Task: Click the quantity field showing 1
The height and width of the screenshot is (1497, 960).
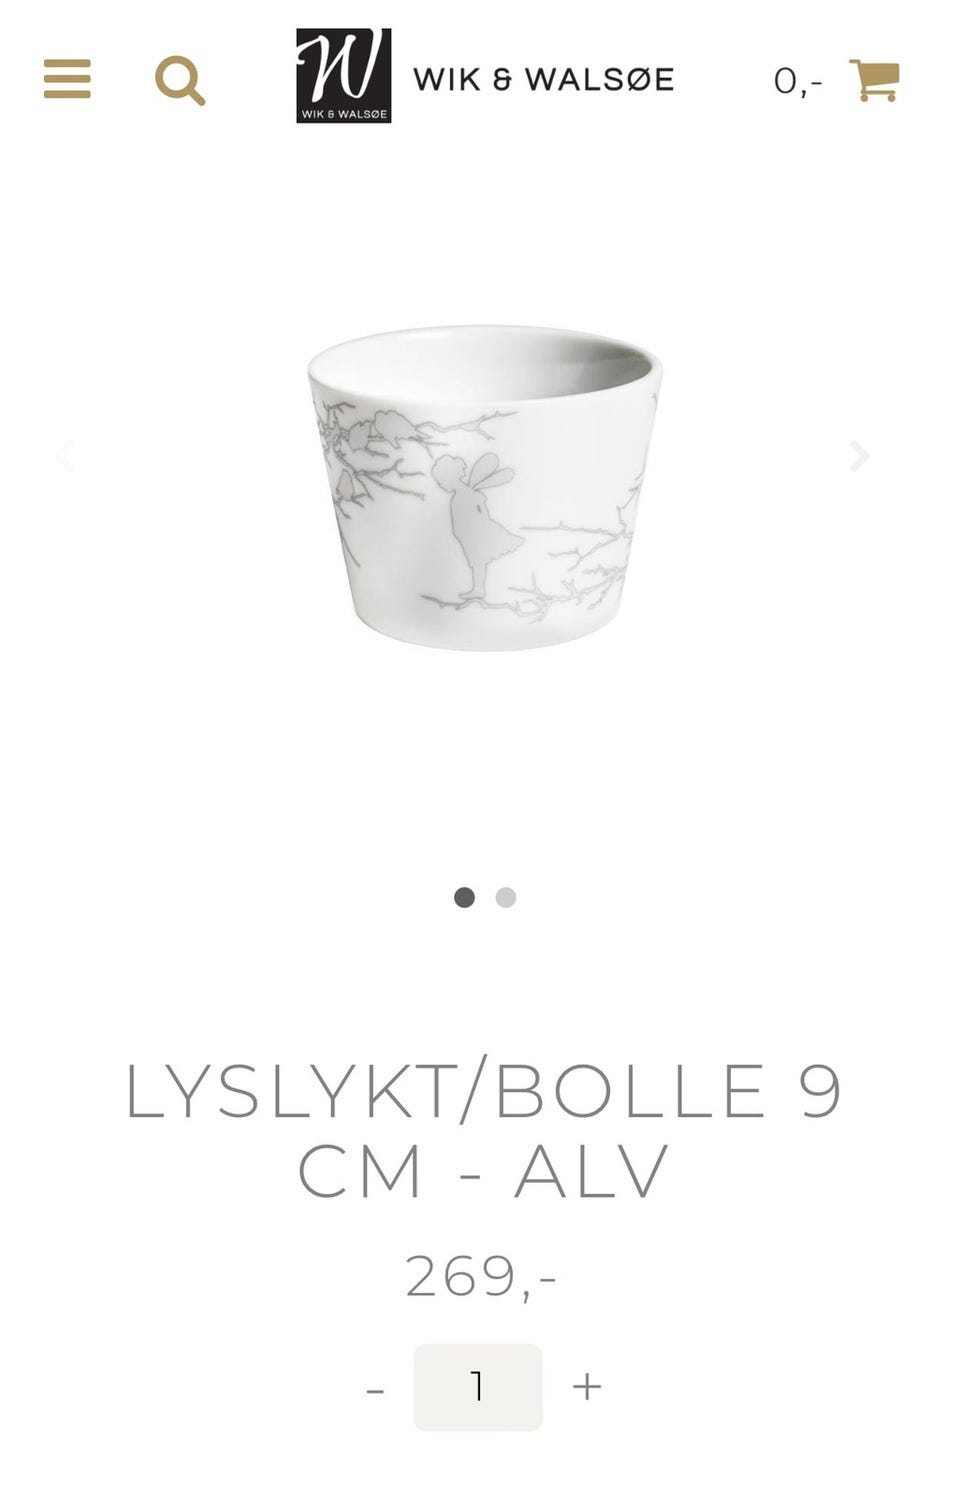Action: click(478, 1387)
